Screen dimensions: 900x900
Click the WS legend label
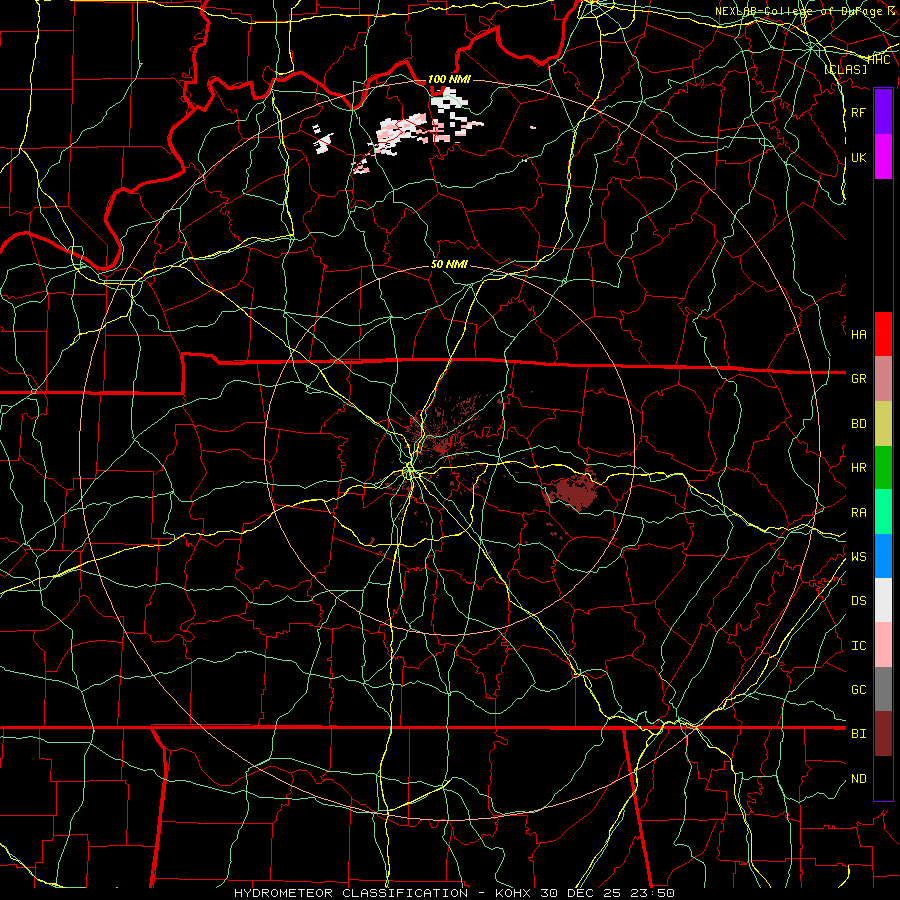(858, 556)
